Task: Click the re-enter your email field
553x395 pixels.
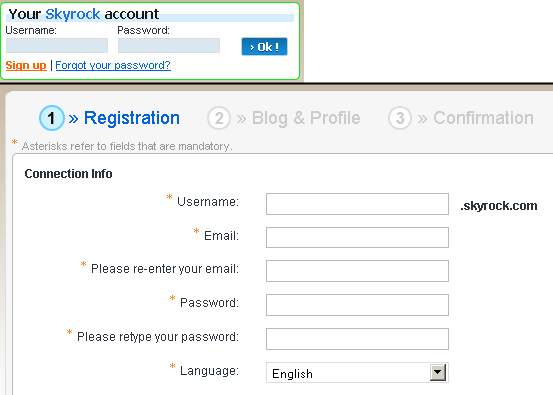Action: (x=357, y=271)
